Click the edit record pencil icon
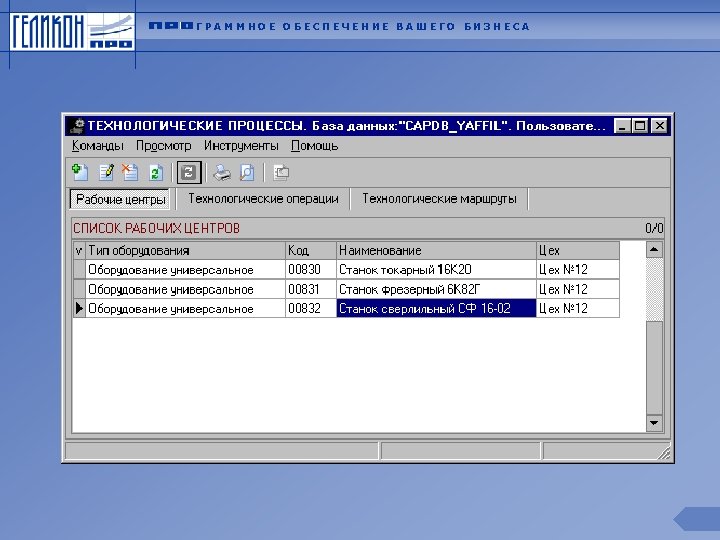Viewport: 720px width, 540px height. 106,172
